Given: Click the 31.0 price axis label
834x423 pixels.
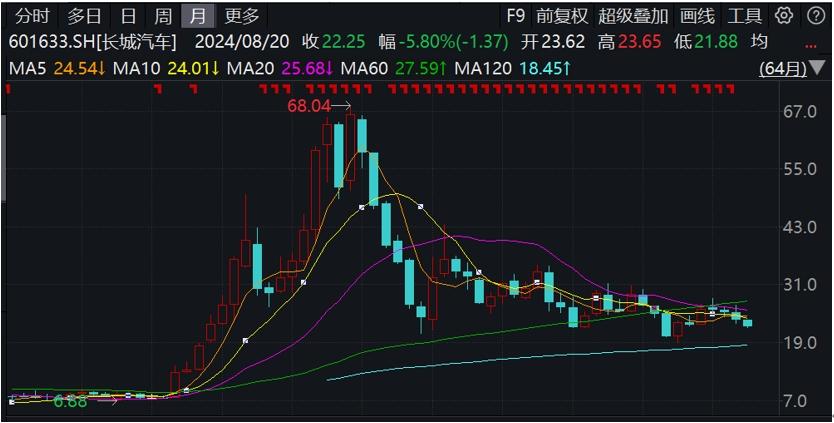Looking at the screenshot, I should 801,285.
